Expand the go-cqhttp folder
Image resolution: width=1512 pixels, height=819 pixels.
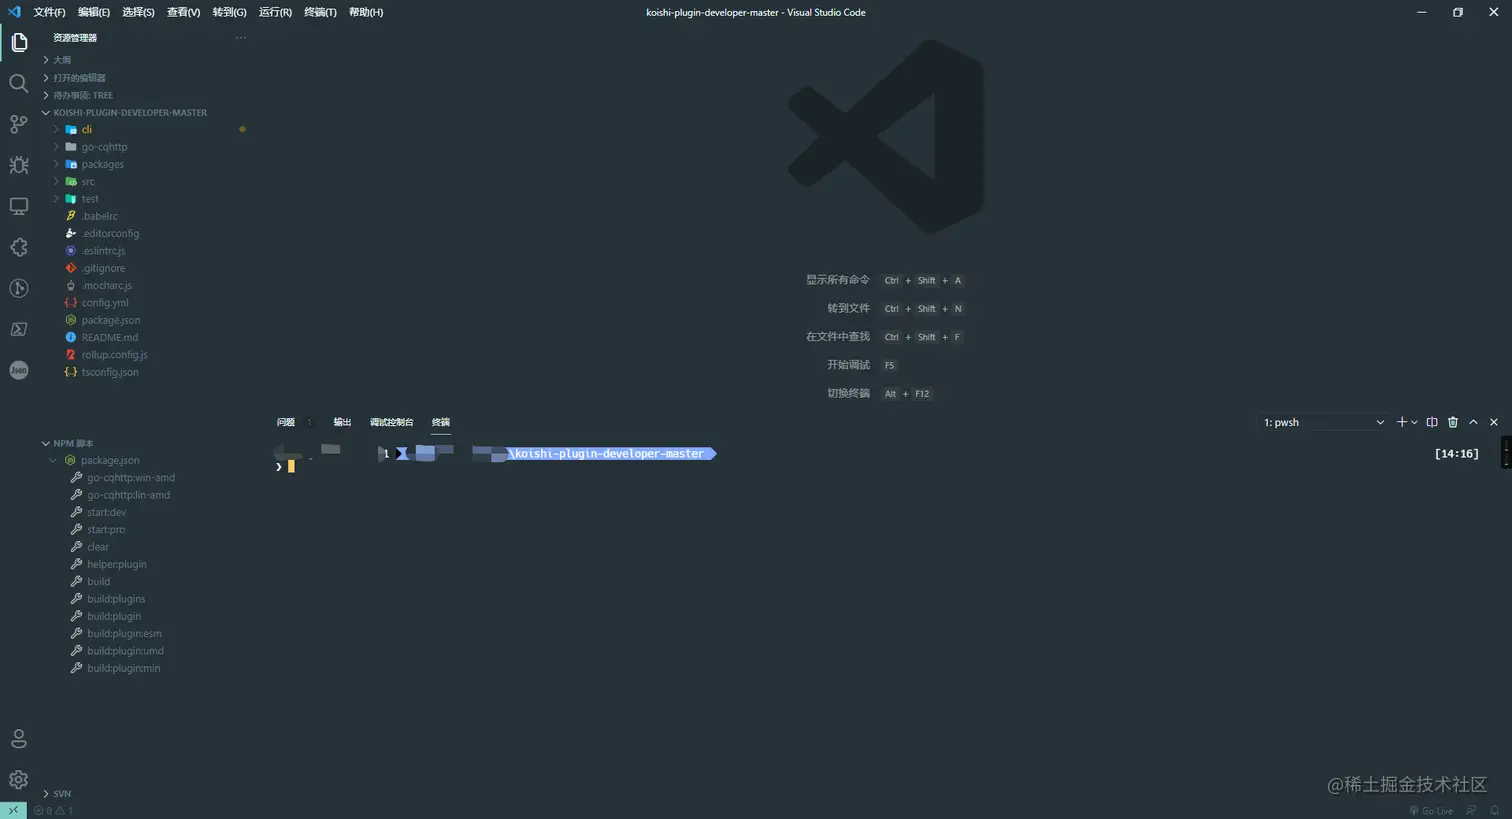(104, 147)
